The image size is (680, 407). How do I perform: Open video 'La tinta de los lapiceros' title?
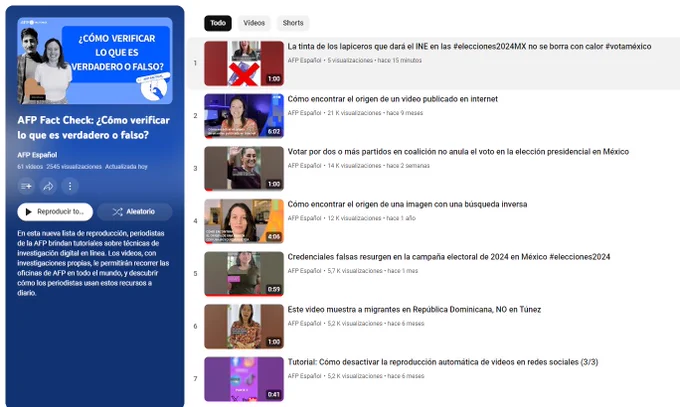coord(469,46)
